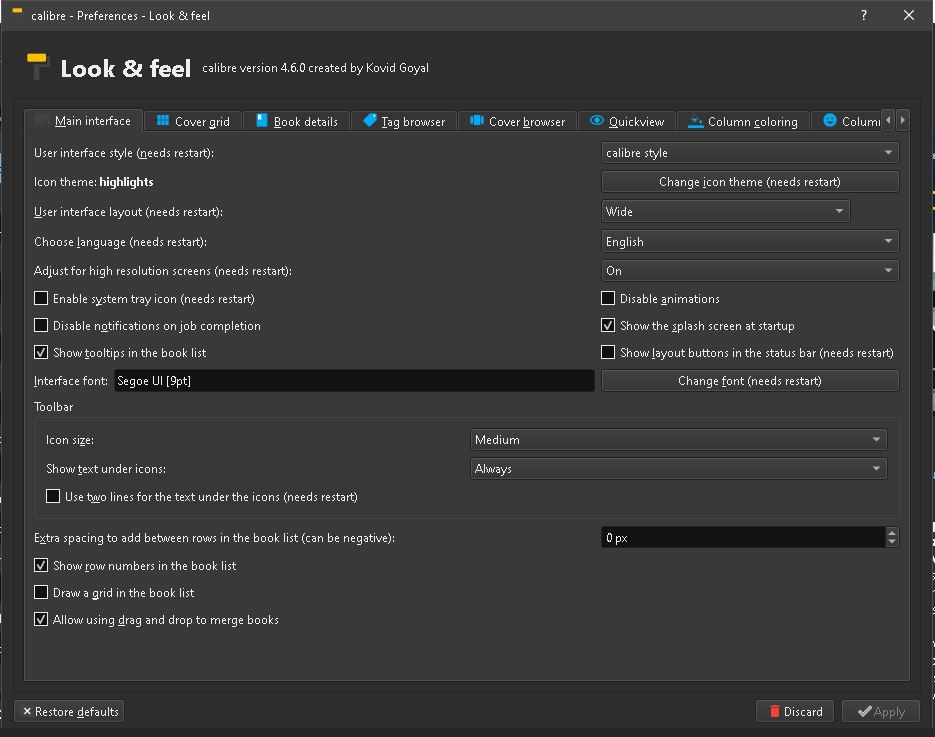Open the language dropdown showing English
Image resolution: width=935 pixels, height=737 pixels.
(x=750, y=241)
